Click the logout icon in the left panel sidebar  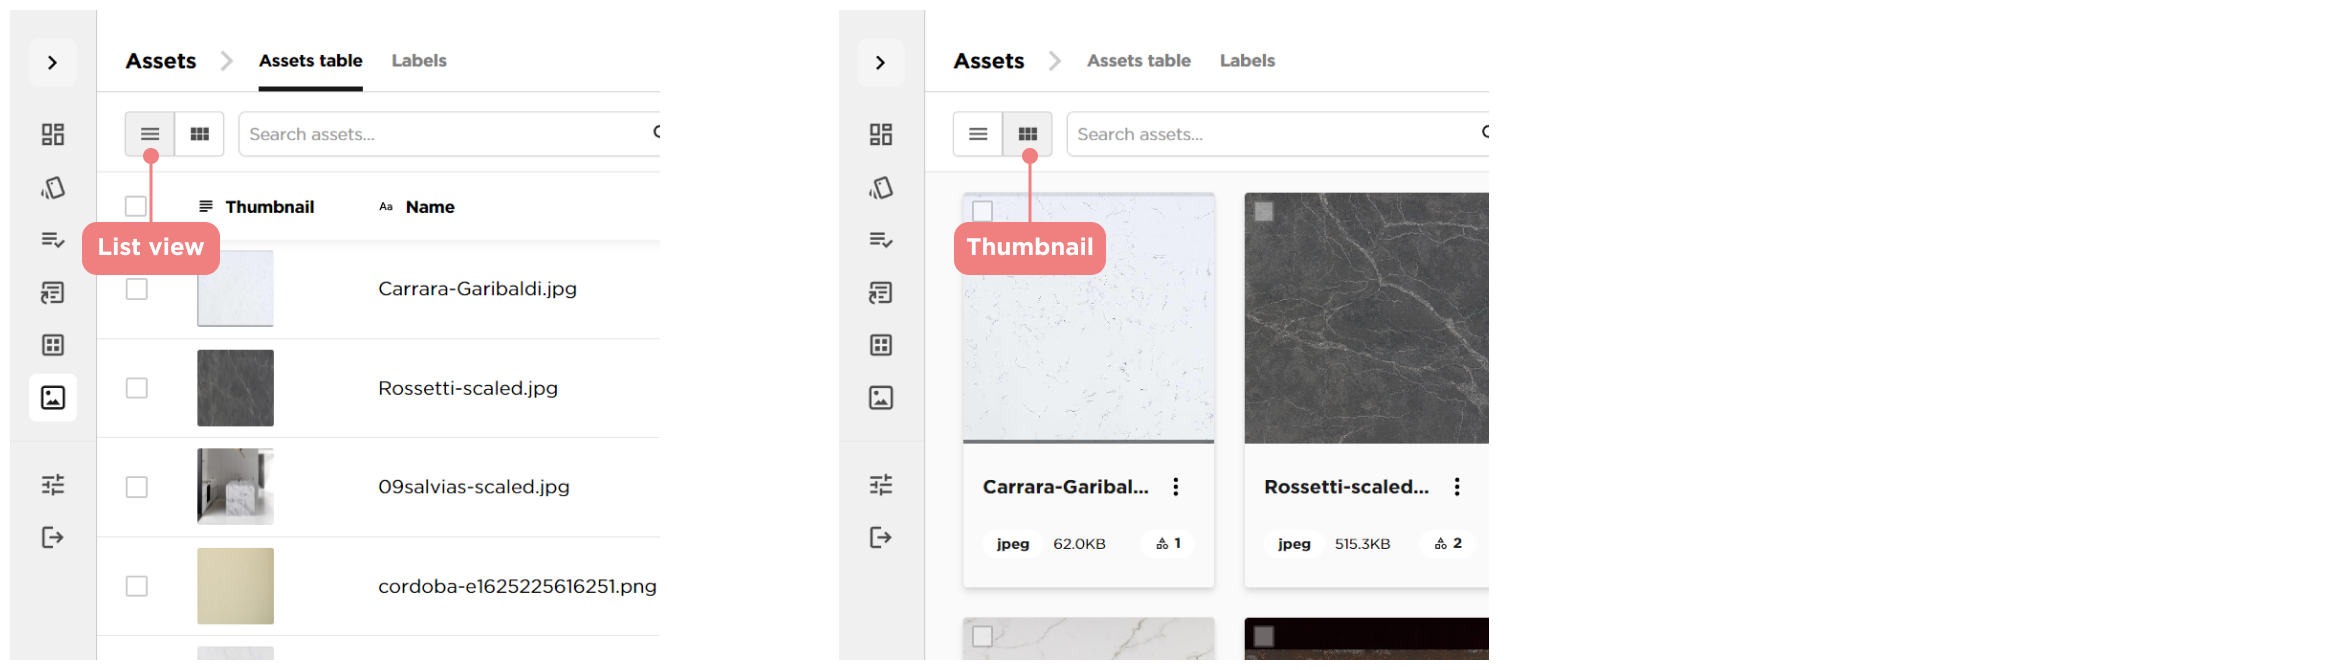(53, 538)
